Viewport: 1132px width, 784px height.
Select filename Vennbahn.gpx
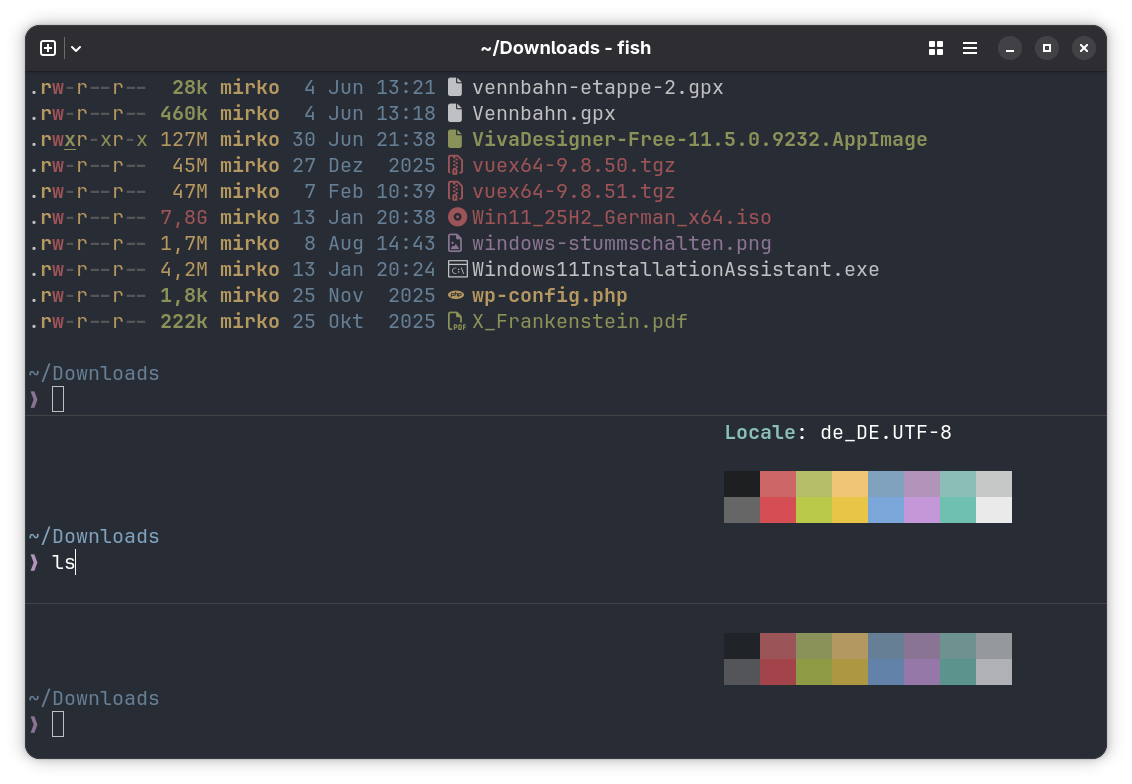point(544,113)
